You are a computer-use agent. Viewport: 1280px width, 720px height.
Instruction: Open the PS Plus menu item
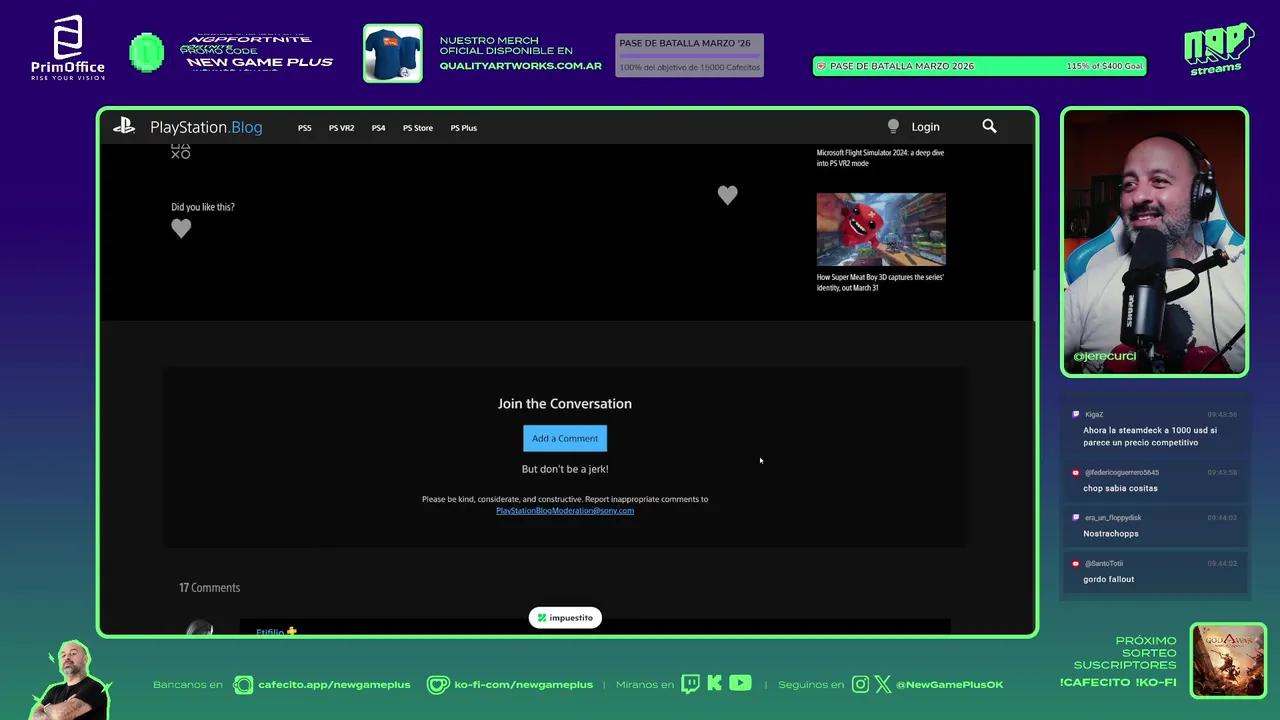(x=463, y=128)
